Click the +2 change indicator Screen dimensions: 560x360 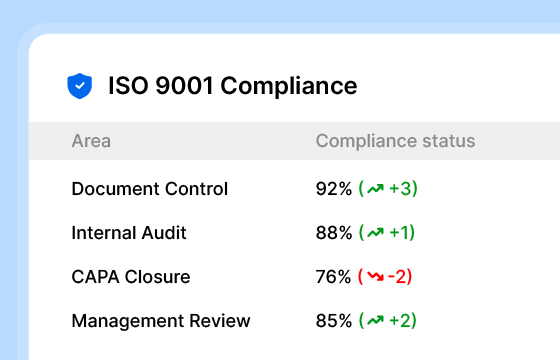(400, 321)
